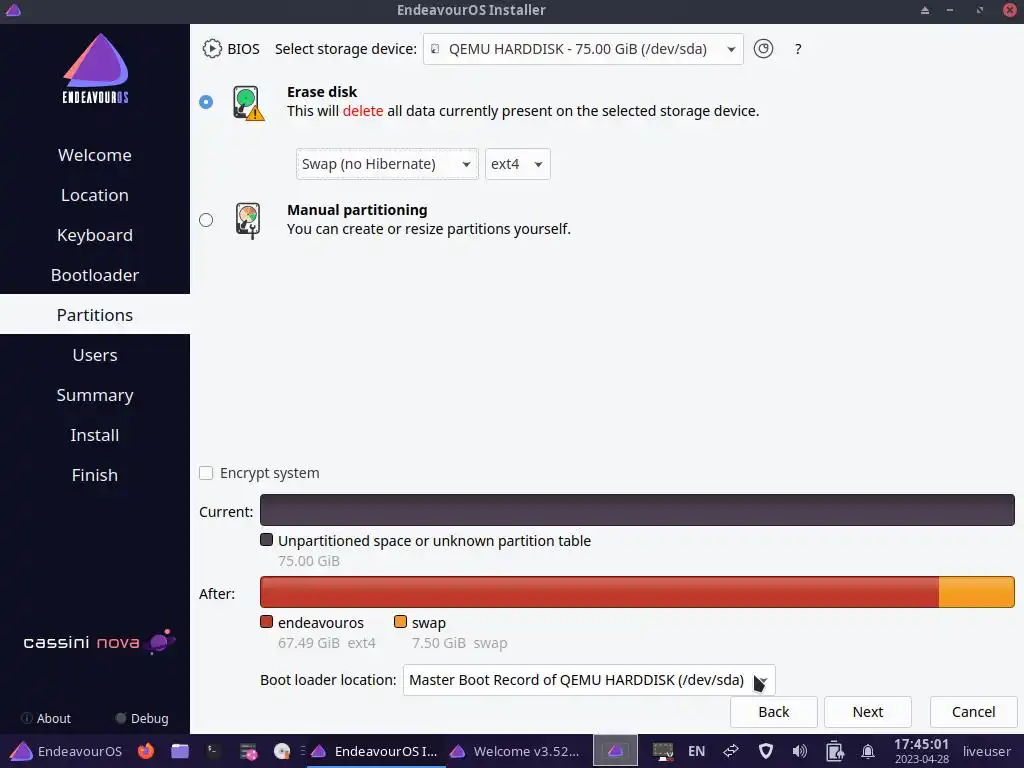Click the Debug toggle icon

[x=121, y=718]
